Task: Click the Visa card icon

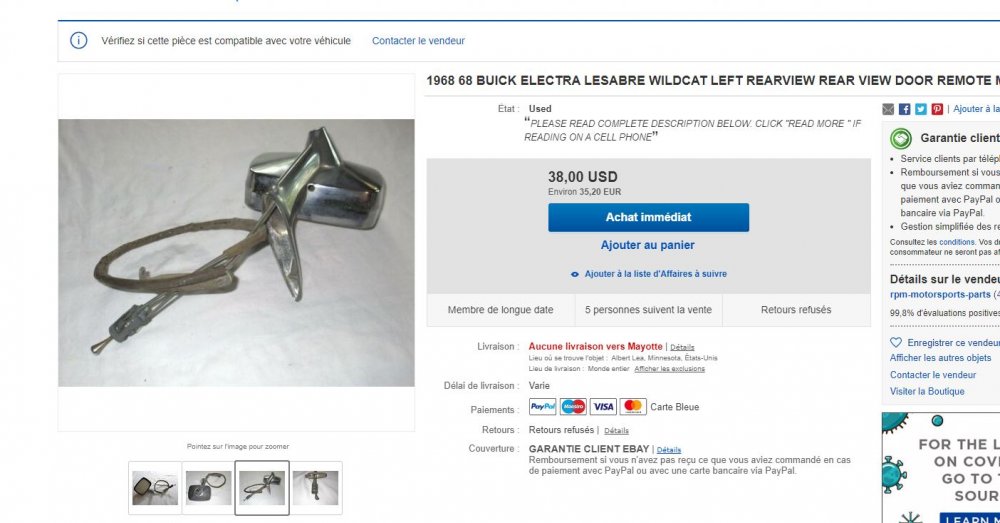Action: (x=603, y=407)
